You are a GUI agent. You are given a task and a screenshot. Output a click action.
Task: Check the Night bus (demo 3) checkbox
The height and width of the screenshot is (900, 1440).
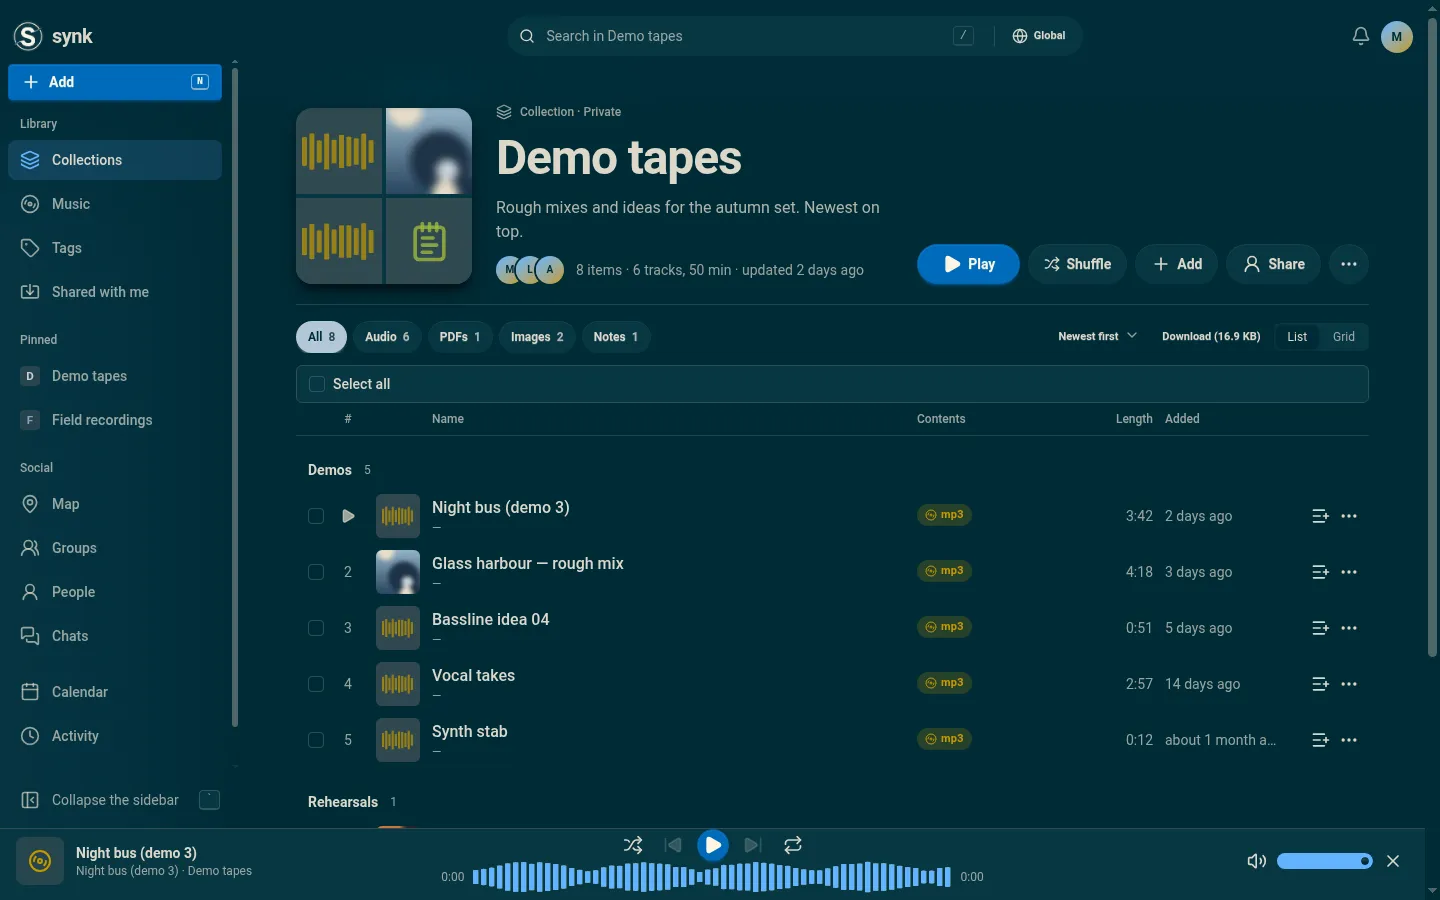316,516
